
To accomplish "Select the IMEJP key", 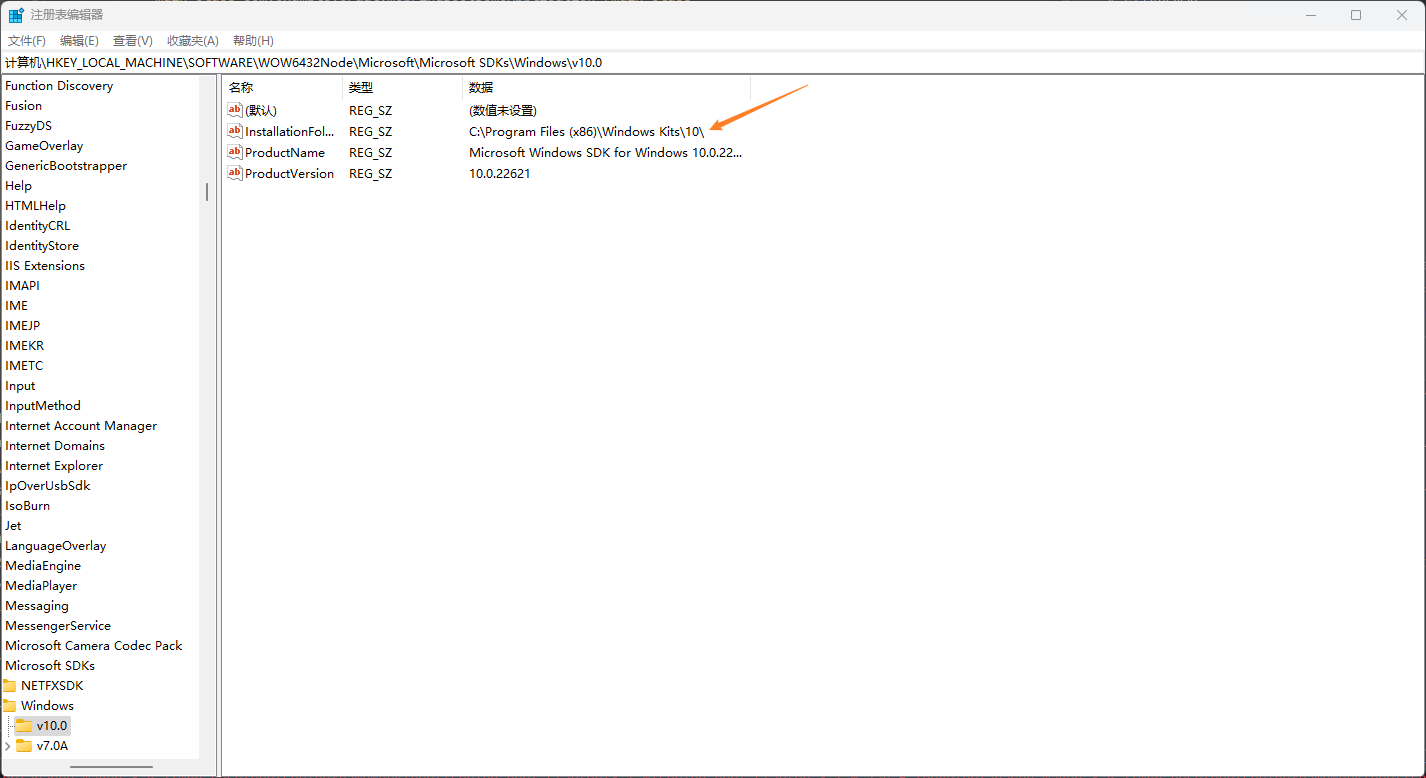I will 23,326.
